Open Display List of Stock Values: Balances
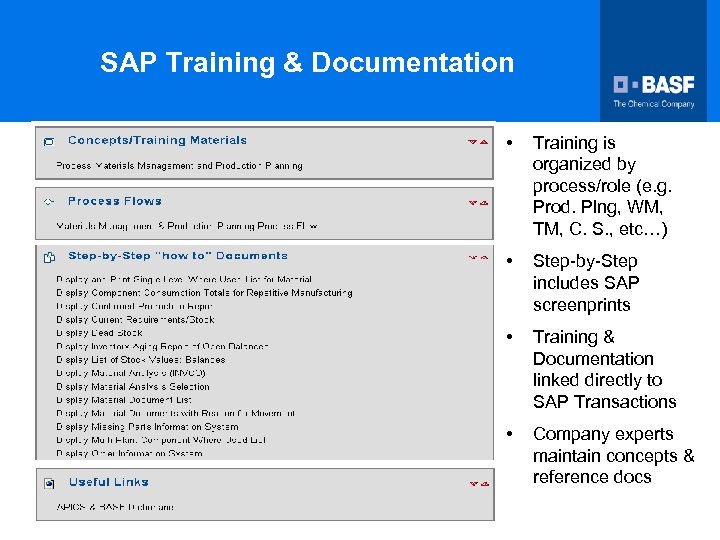The width and height of the screenshot is (720, 540). click(x=141, y=360)
